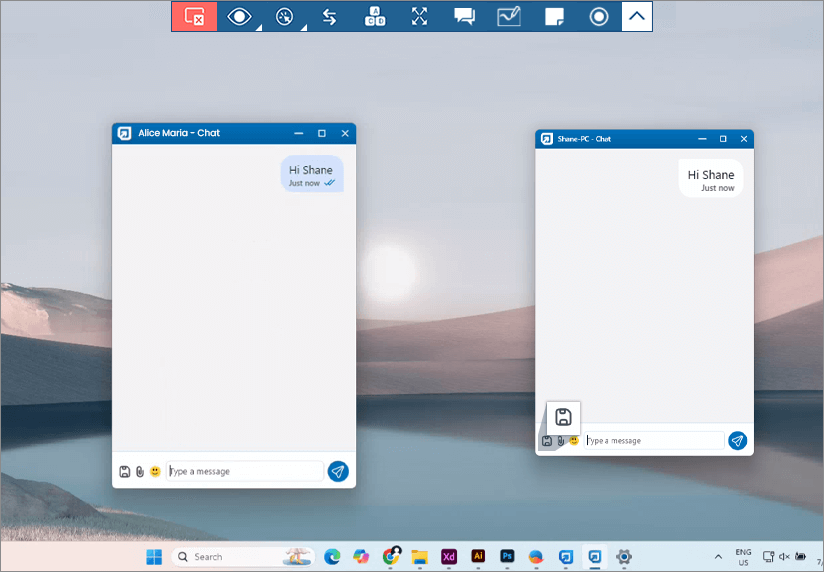Viewport: 824px width, 572px height.
Task: Click the sticky note icon in toolbar
Action: (554, 16)
